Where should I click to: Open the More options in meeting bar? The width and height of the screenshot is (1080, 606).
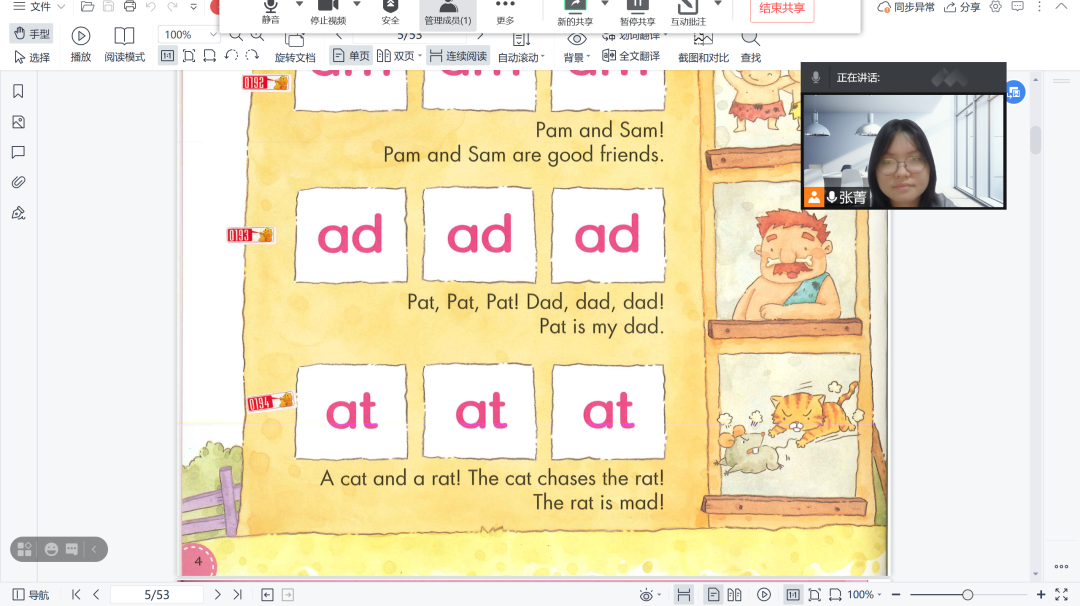click(x=505, y=12)
